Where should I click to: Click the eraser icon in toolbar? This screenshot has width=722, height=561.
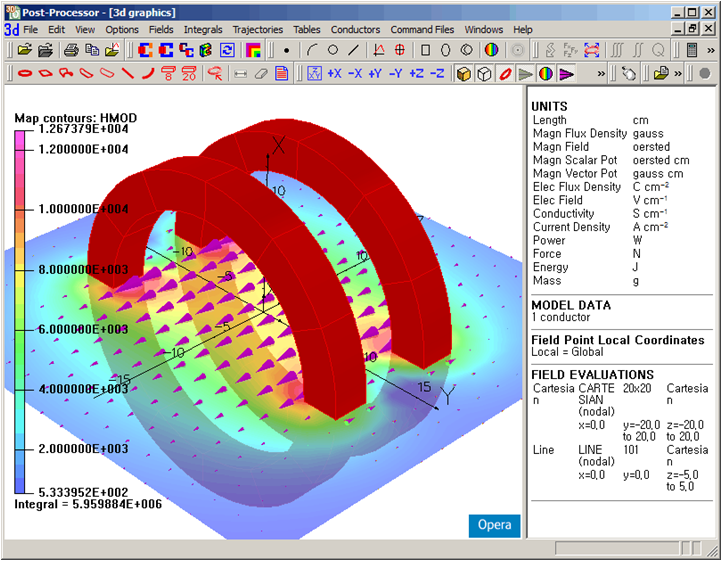point(261,74)
